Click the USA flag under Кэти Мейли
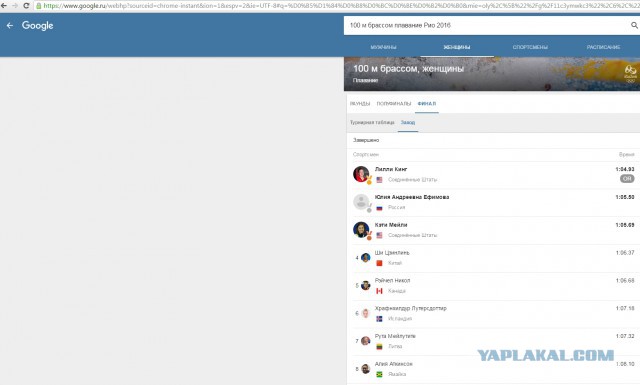640x385 pixels. coord(379,235)
